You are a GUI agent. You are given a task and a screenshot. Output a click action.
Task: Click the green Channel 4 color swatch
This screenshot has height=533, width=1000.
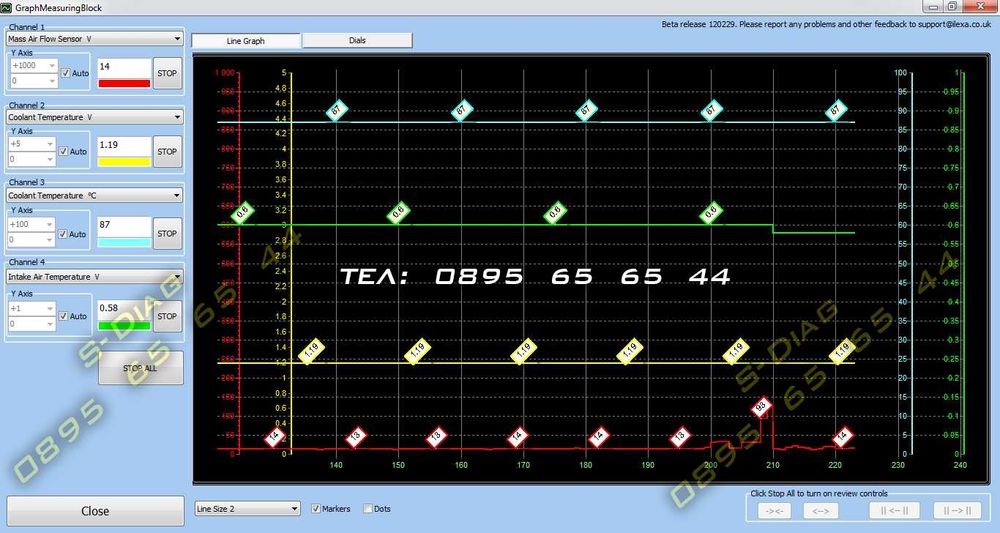[124, 326]
